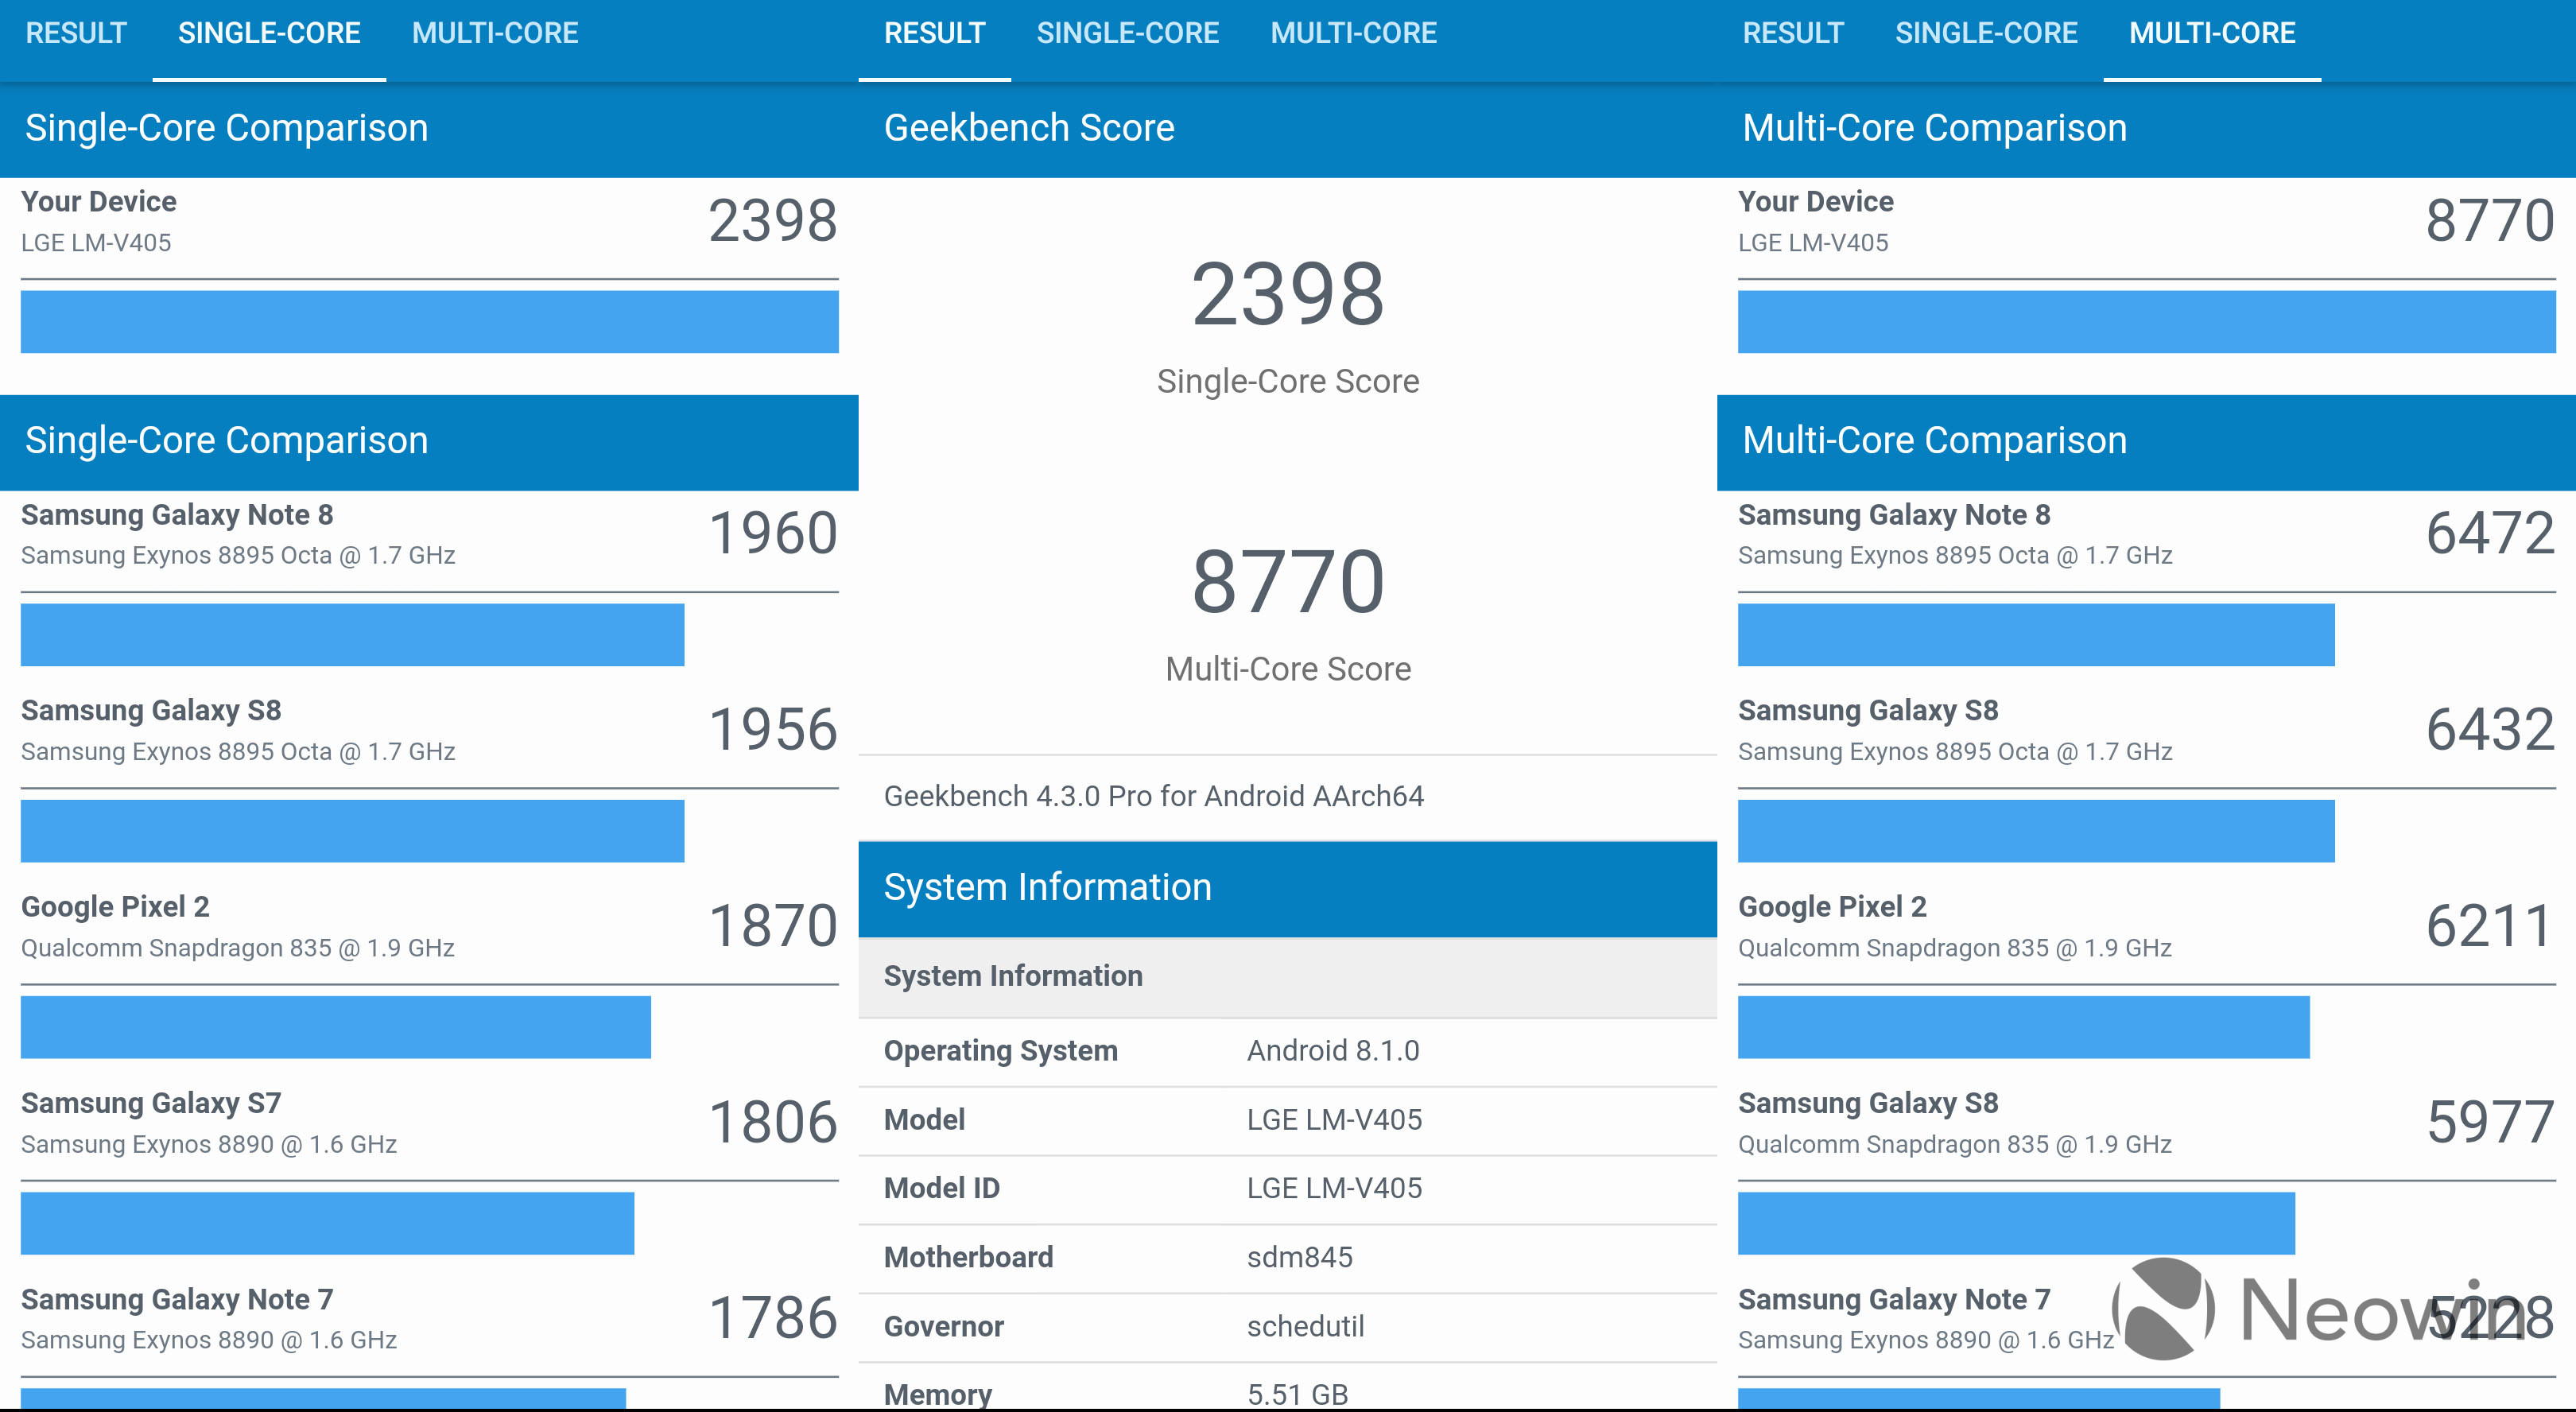Click the single-core score 2398 under Geekbench Score
The width and height of the screenshot is (2576, 1412).
[1288, 294]
